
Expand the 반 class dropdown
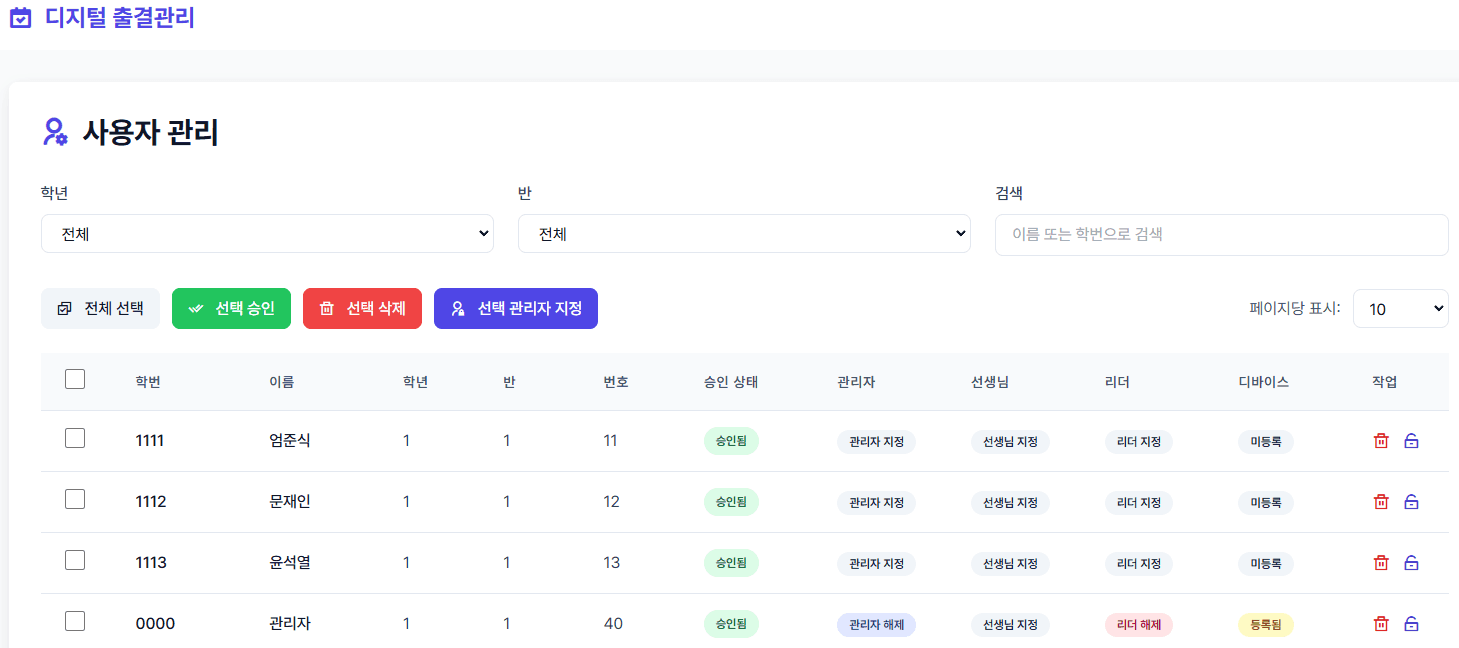pyautogui.click(x=744, y=234)
